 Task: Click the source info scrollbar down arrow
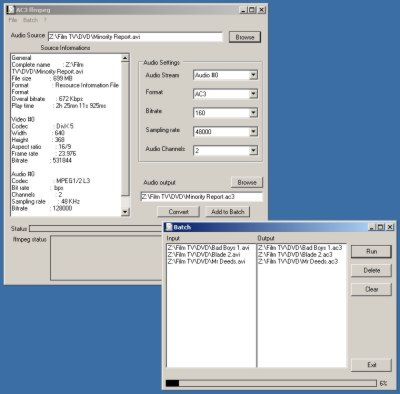point(125,212)
